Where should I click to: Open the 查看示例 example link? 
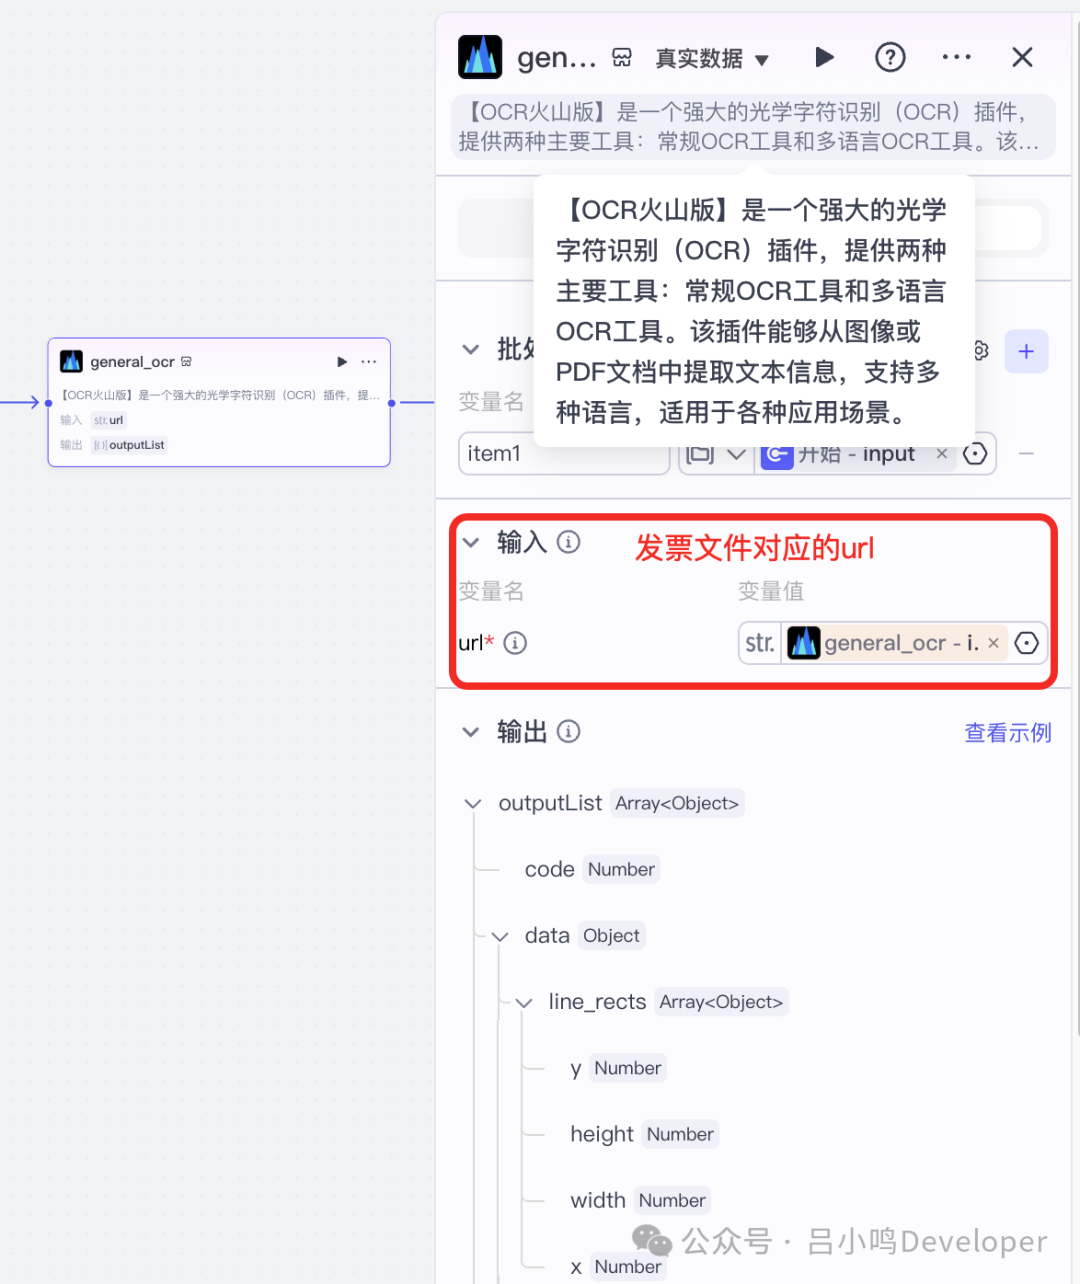(1007, 732)
